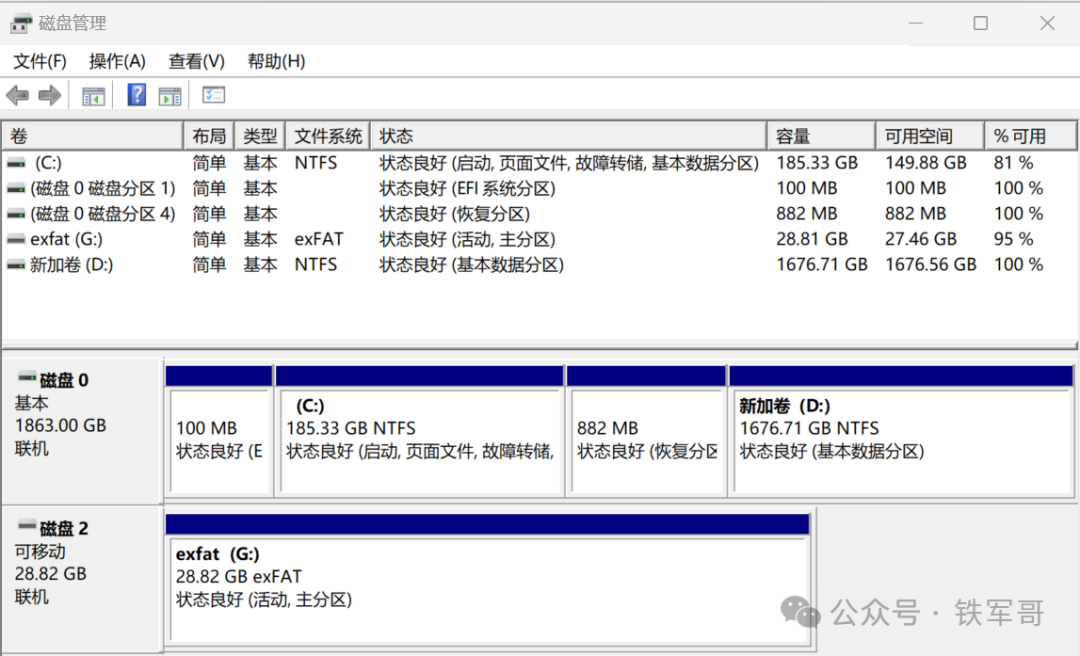Select the (C:) volume row
This screenshot has height=656, width=1080.
(x=539, y=163)
